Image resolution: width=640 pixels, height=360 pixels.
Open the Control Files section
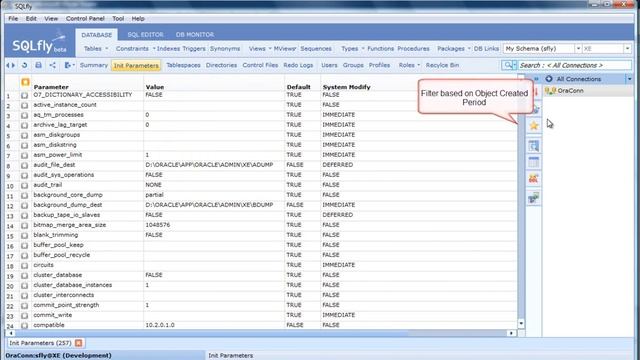260,65
